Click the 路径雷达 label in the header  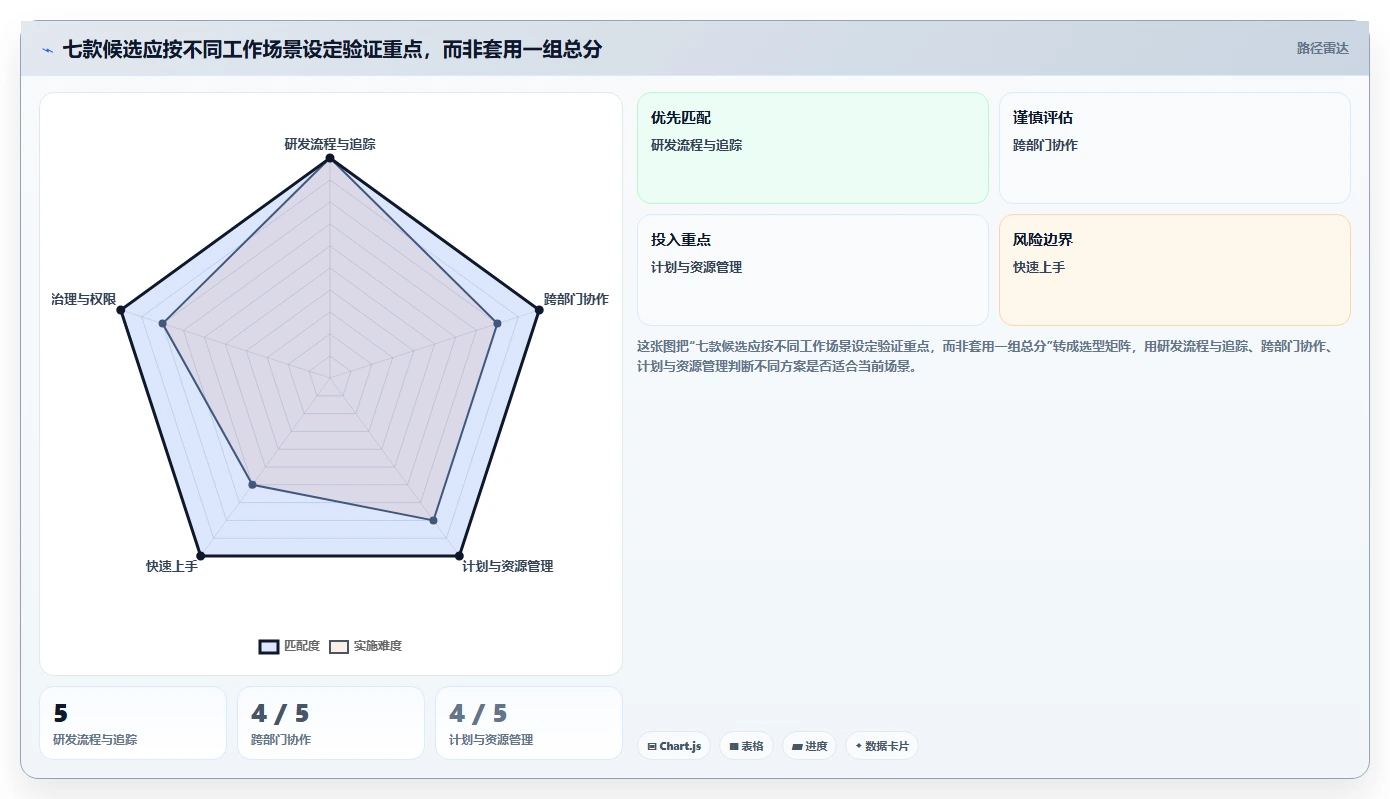[1322, 48]
